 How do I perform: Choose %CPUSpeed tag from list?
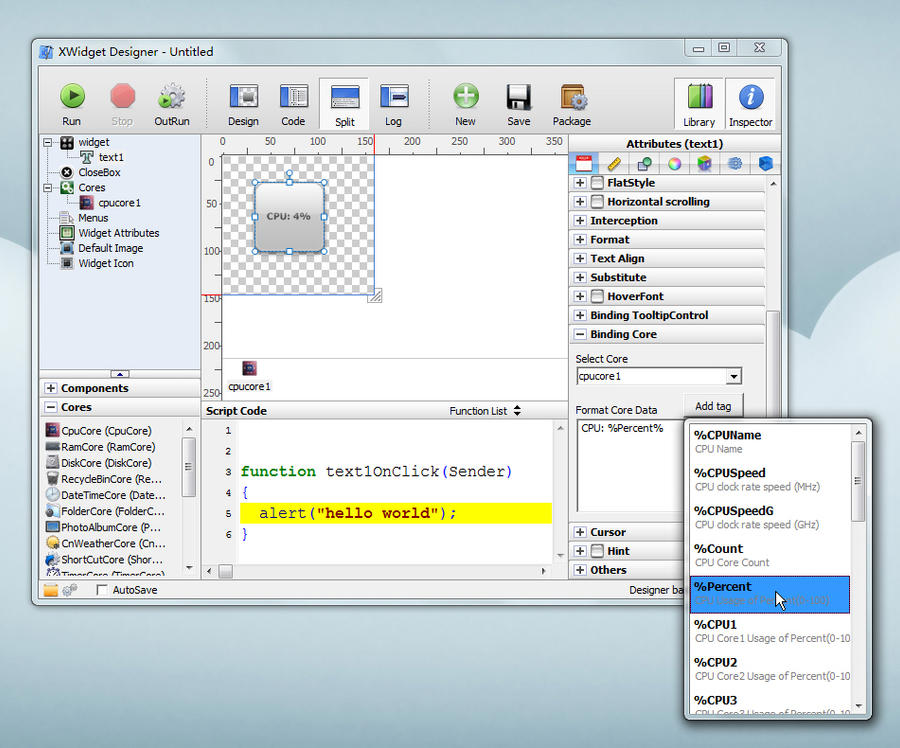(770, 480)
